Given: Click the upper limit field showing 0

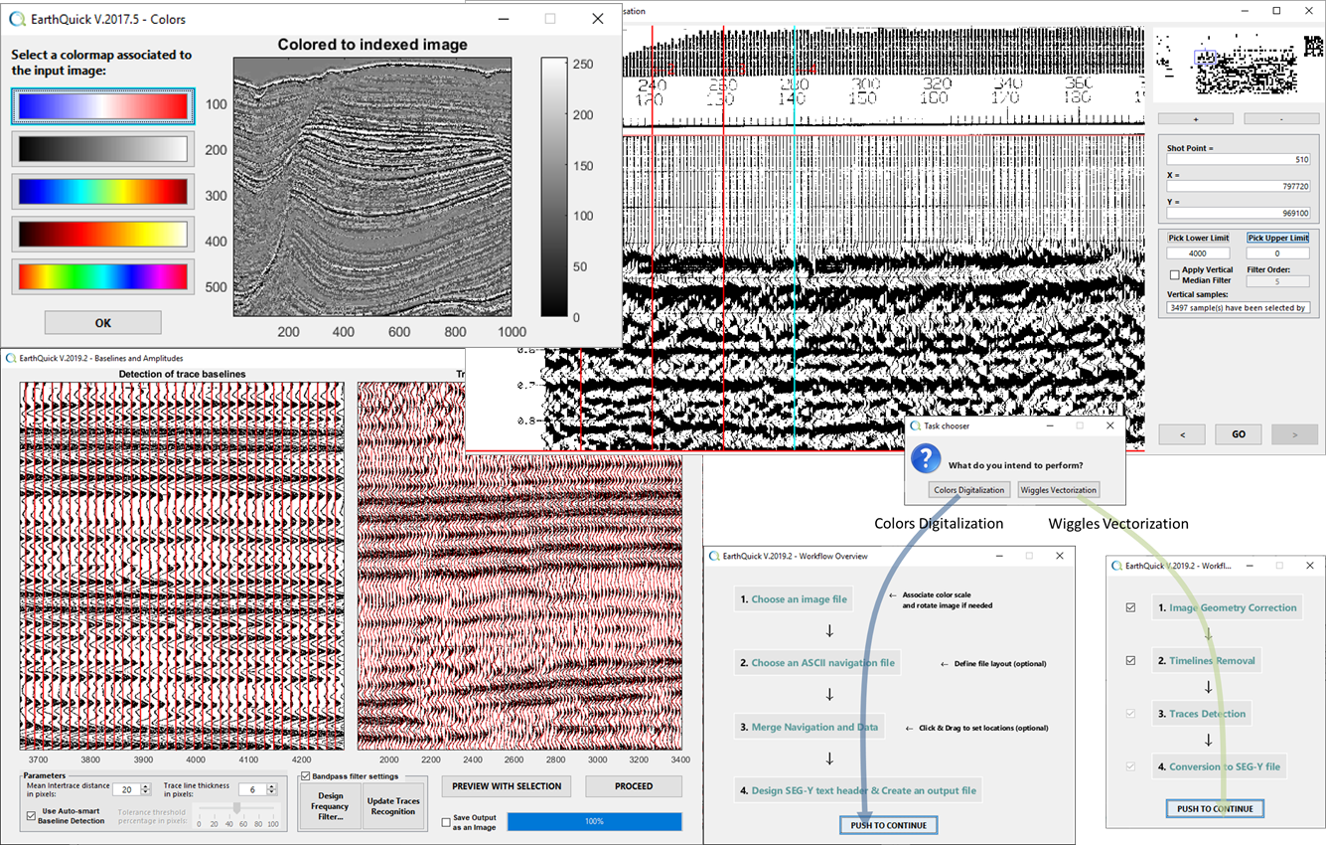Looking at the screenshot, I should point(1278,254).
